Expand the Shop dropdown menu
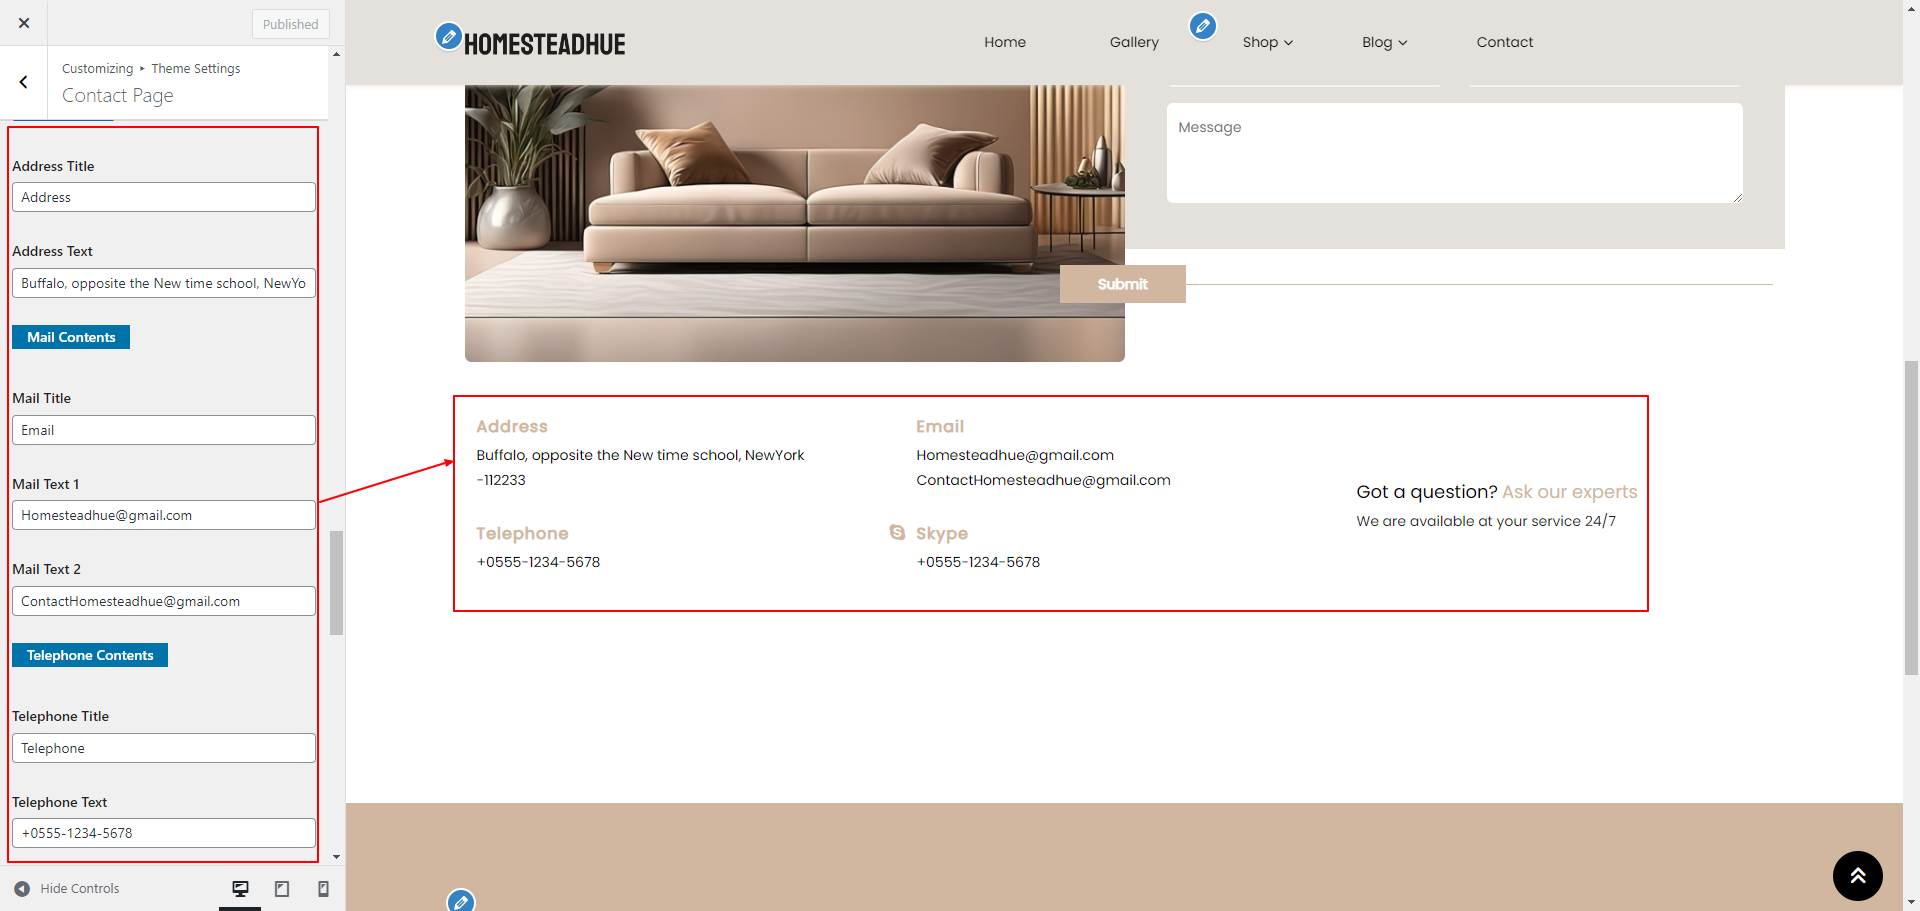 tap(1267, 42)
